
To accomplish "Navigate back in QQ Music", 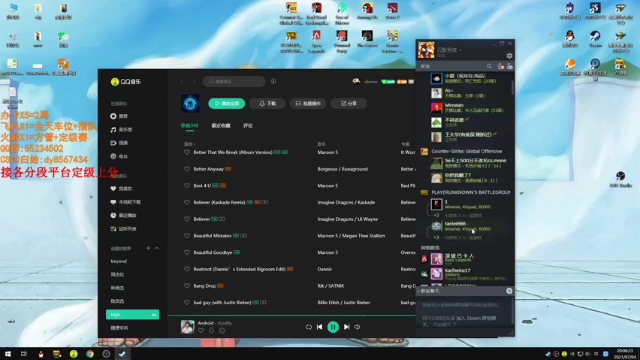I will point(182,82).
